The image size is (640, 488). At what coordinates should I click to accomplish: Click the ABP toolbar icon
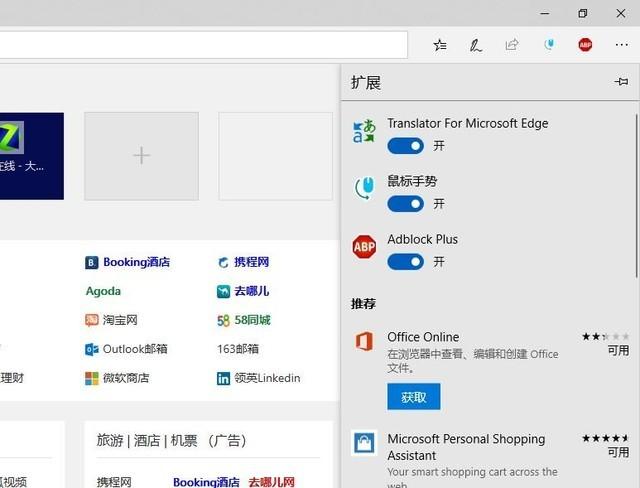click(x=585, y=44)
